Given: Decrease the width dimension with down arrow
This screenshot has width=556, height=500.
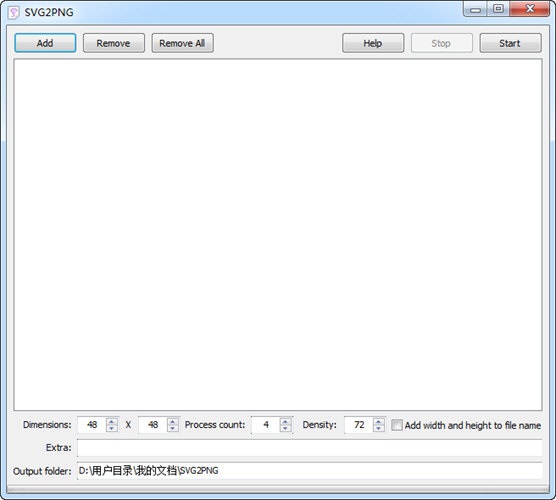Looking at the screenshot, I should (112, 428).
